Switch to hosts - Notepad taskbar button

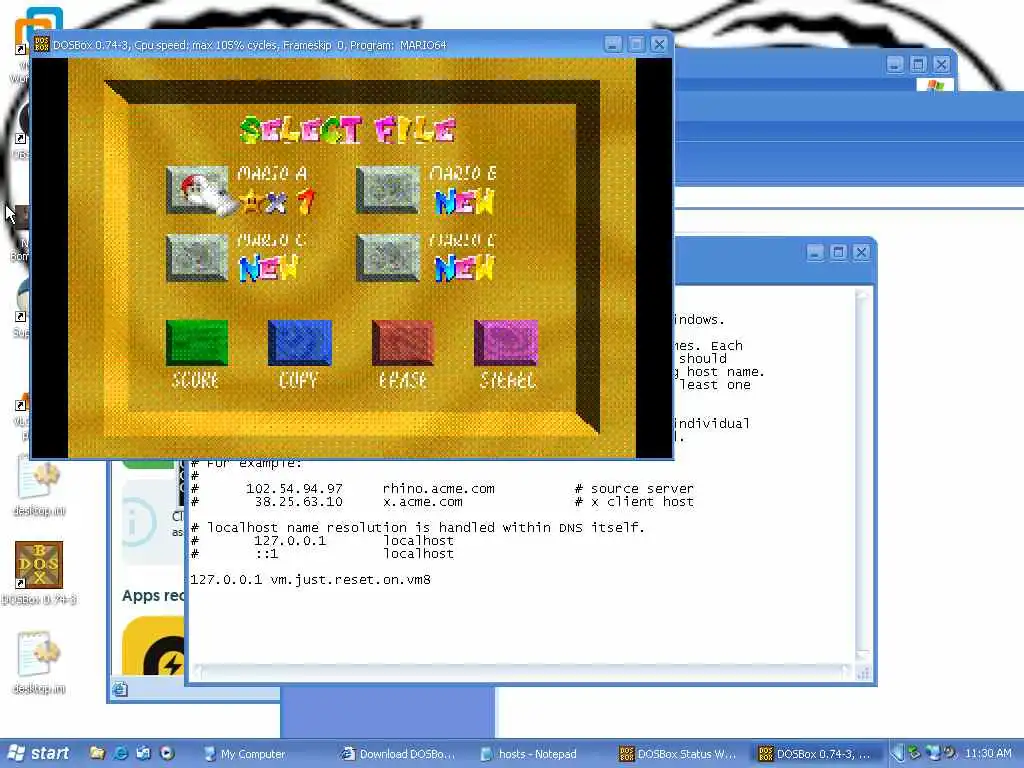coord(539,754)
